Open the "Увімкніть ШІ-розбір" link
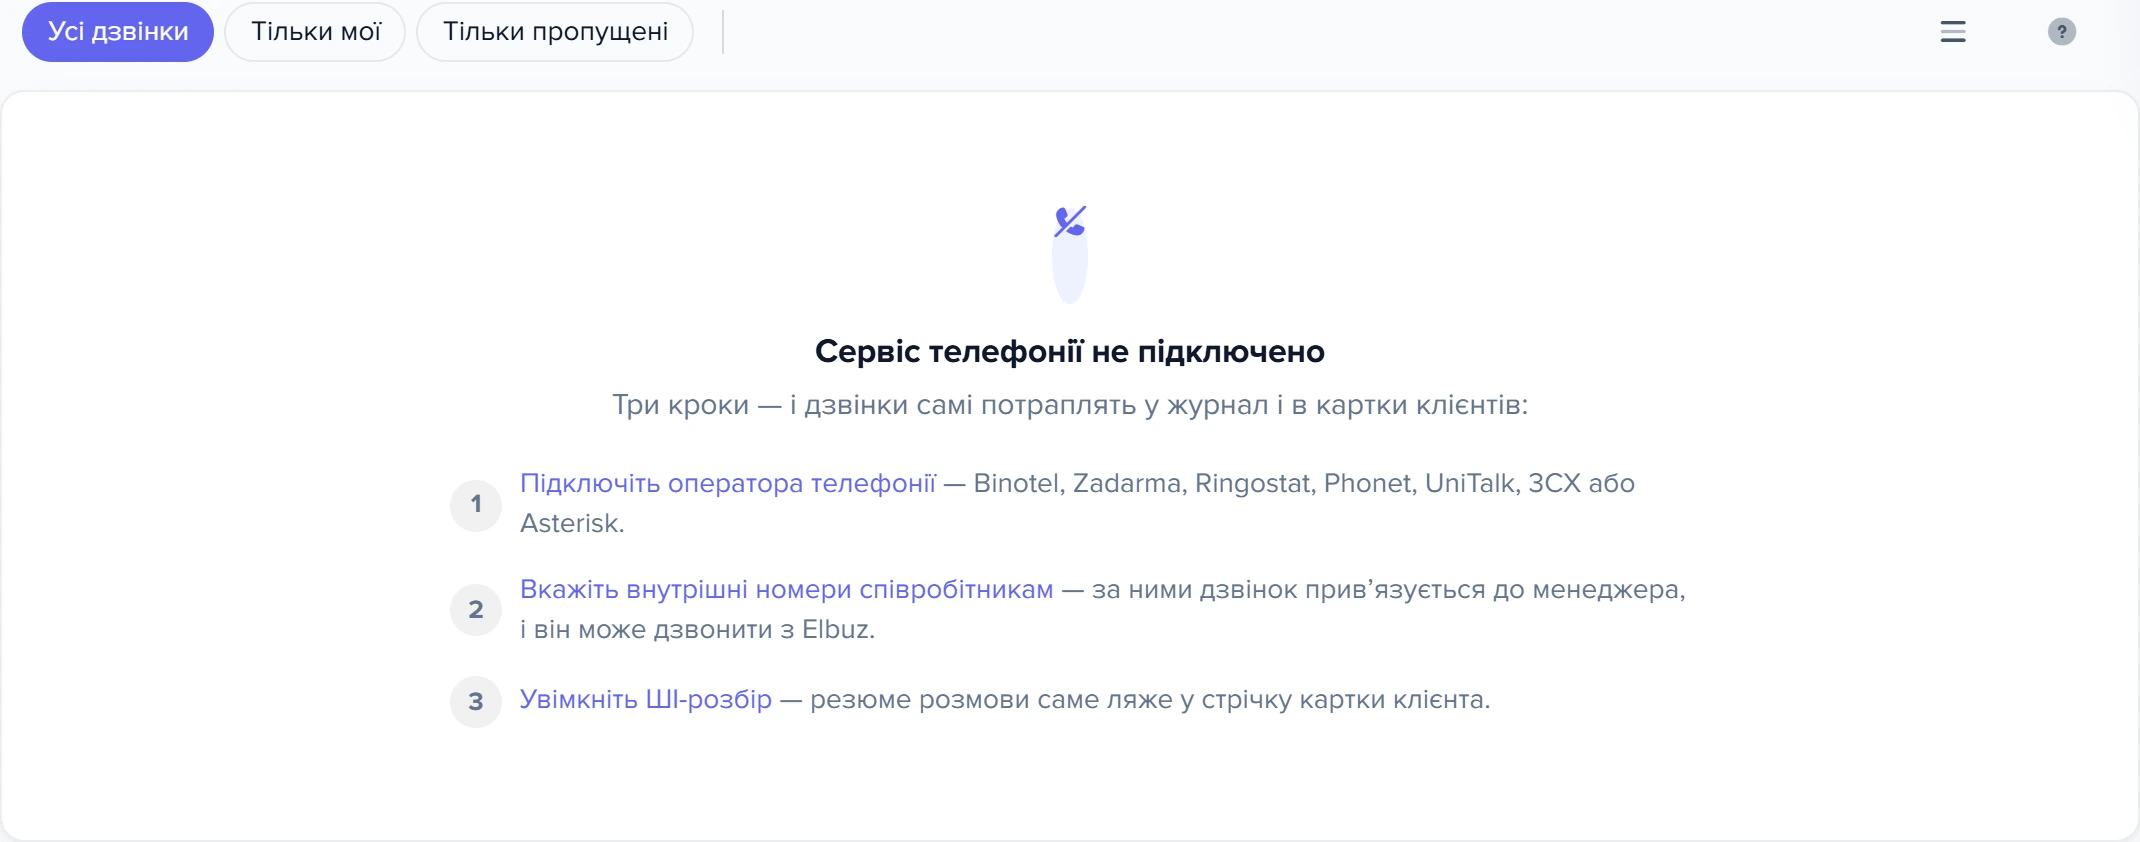 (646, 699)
